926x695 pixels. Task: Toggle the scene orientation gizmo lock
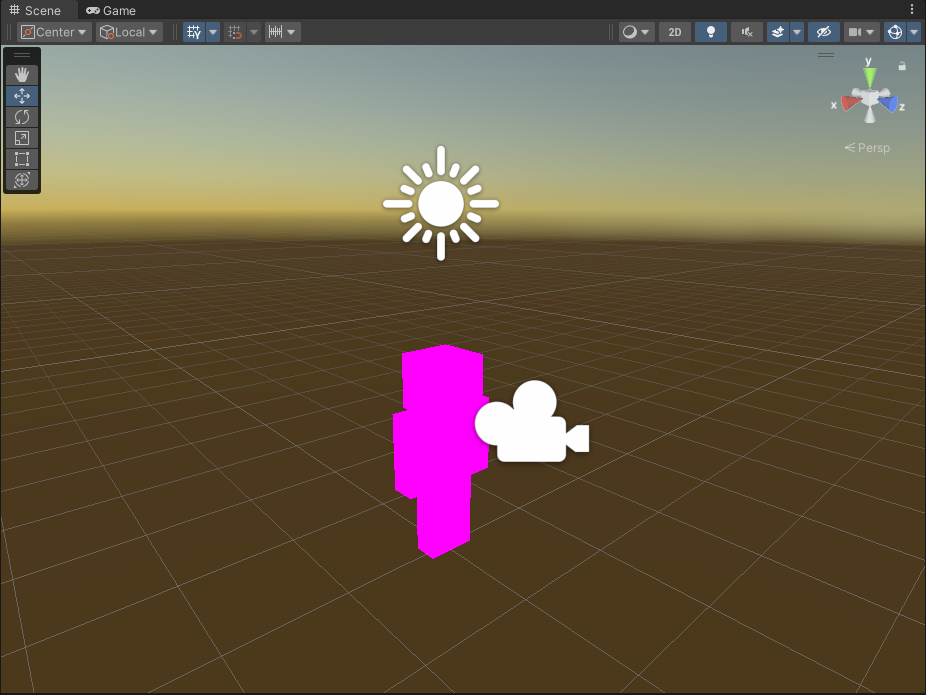pos(902,66)
